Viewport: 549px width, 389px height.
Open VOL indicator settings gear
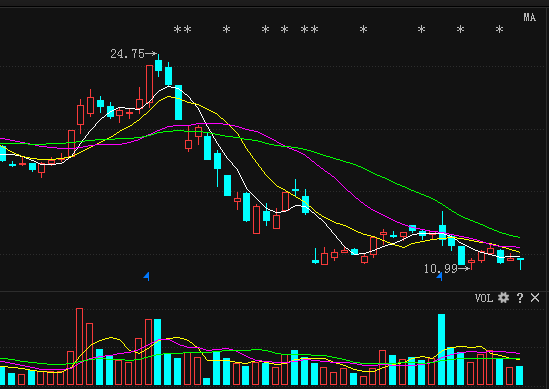(503, 298)
